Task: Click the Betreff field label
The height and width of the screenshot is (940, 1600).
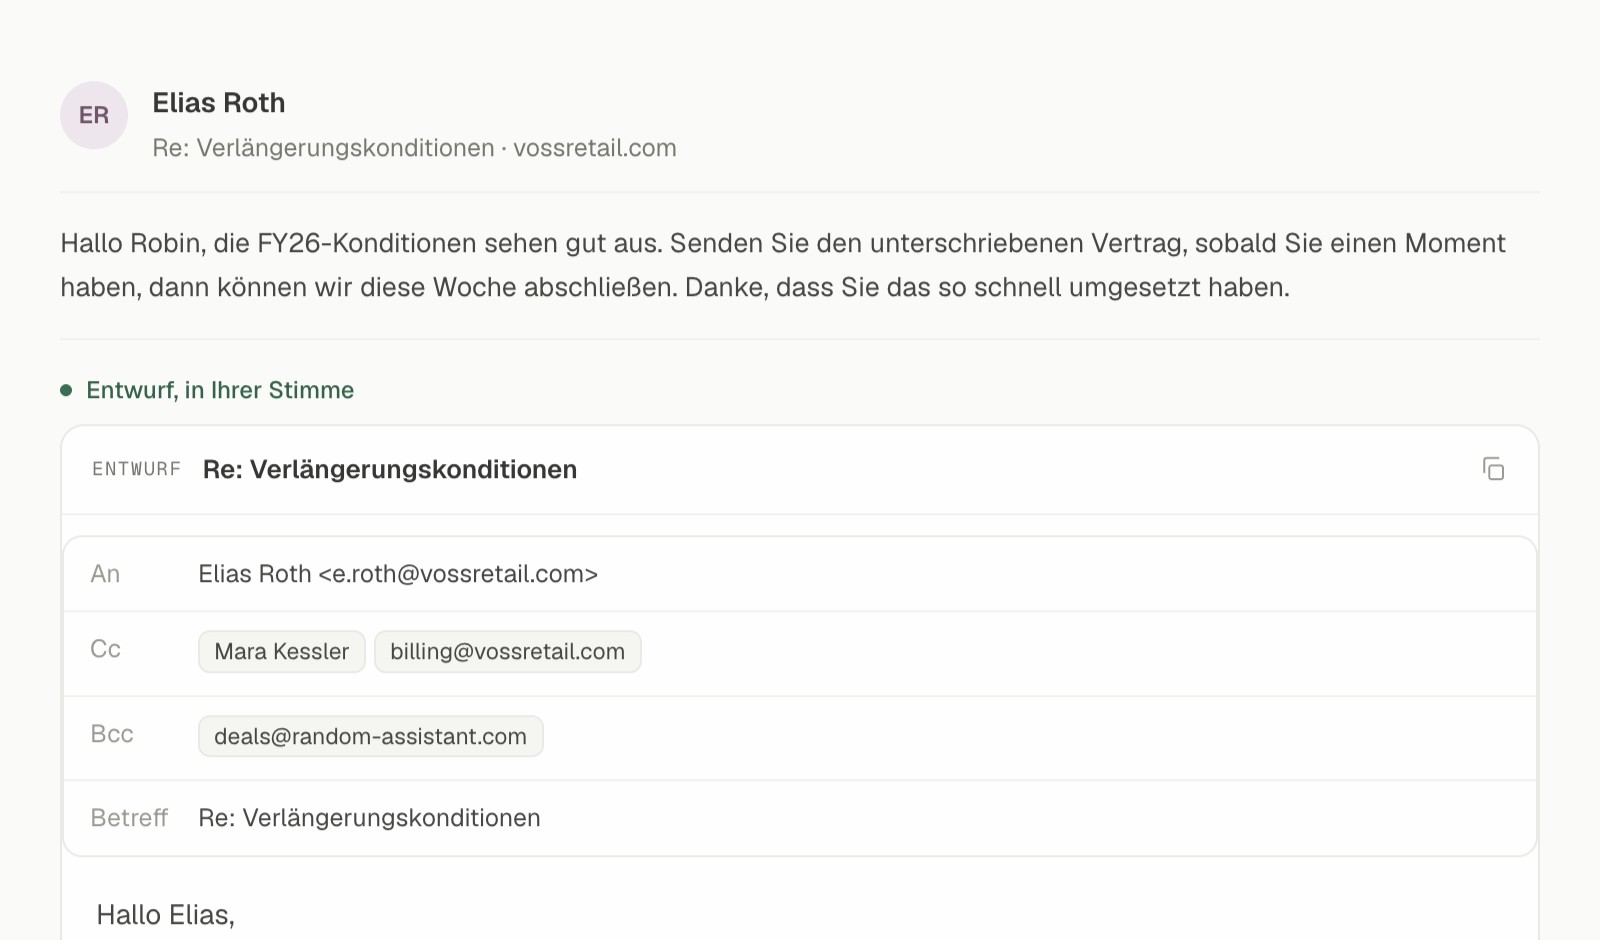Action: click(x=129, y=818)
